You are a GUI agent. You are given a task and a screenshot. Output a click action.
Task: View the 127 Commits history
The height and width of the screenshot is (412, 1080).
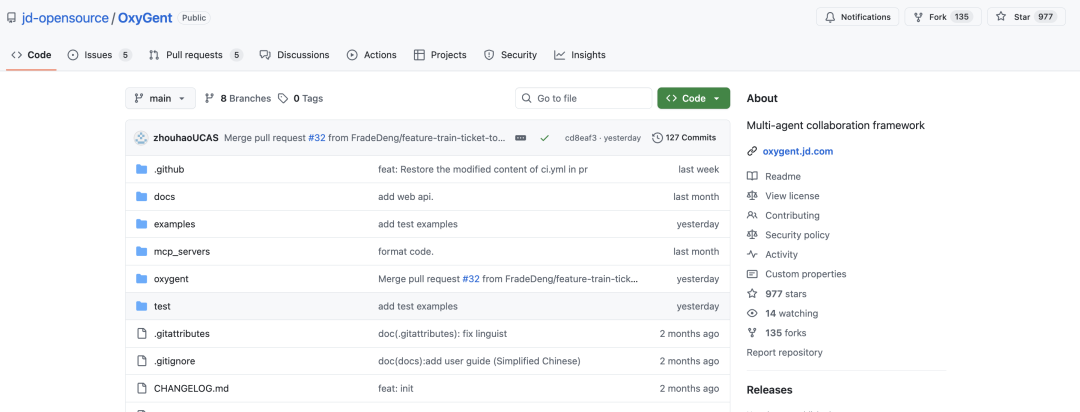[x=684, y=138]
